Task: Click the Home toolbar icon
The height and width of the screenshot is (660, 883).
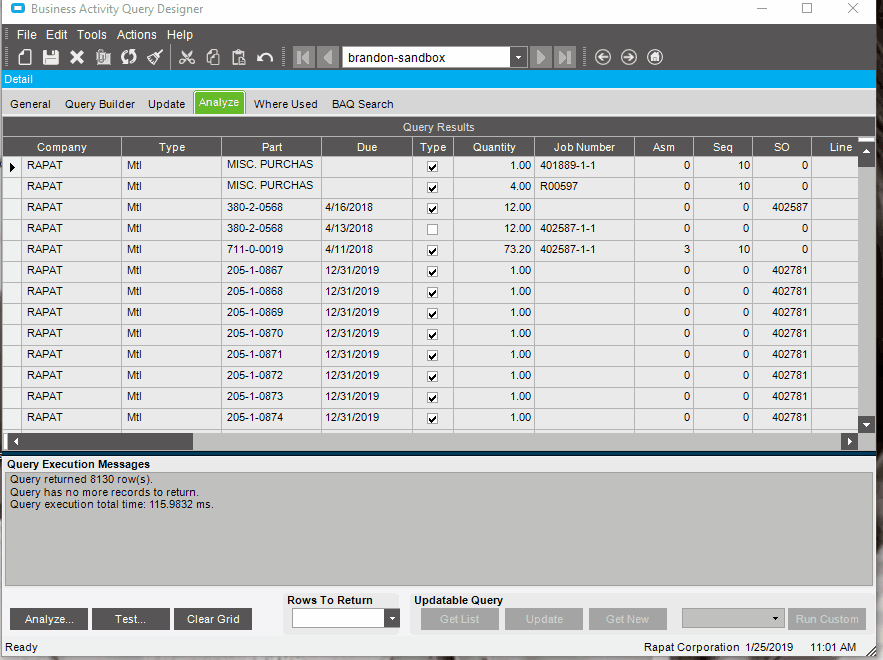Action: [654, 57]
